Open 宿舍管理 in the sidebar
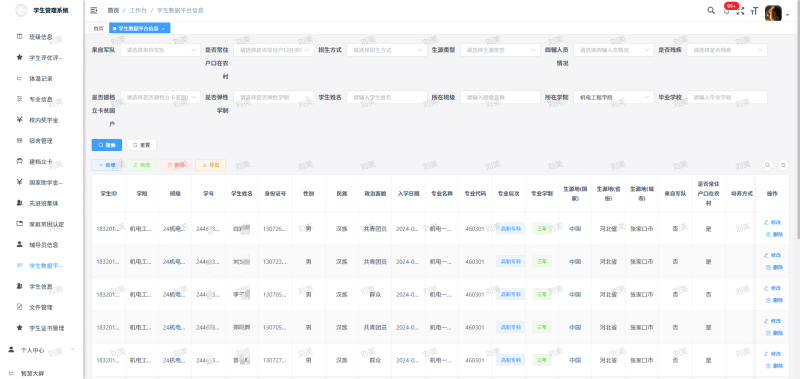 (42, 141)
